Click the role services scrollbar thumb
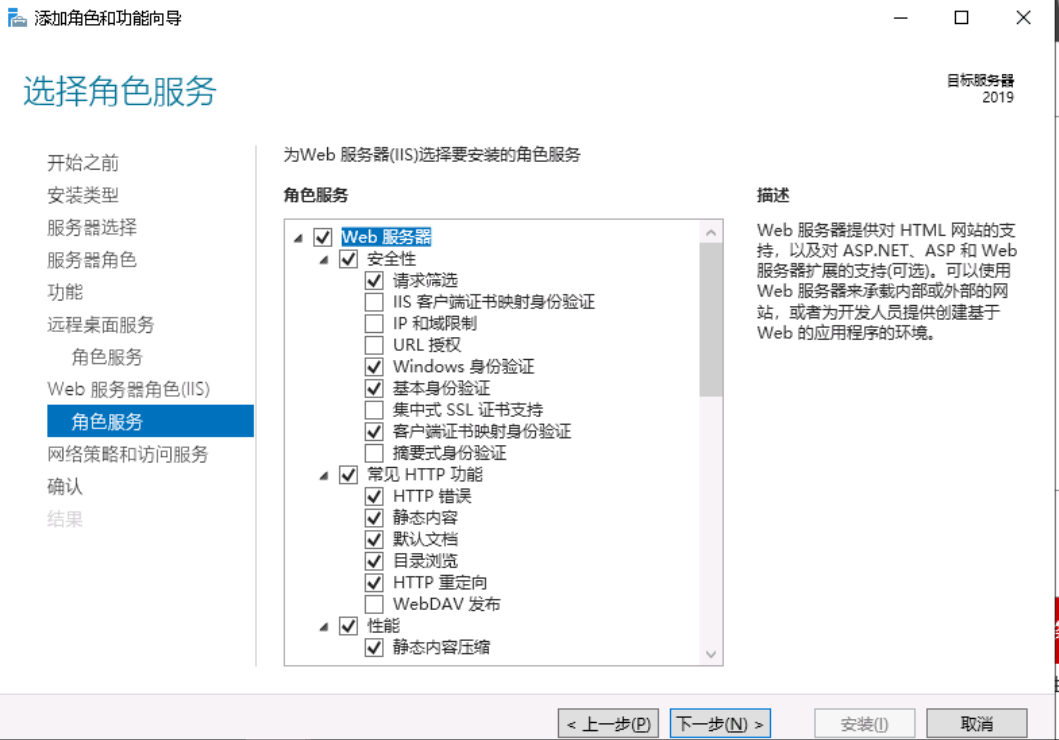 point(711,320)
